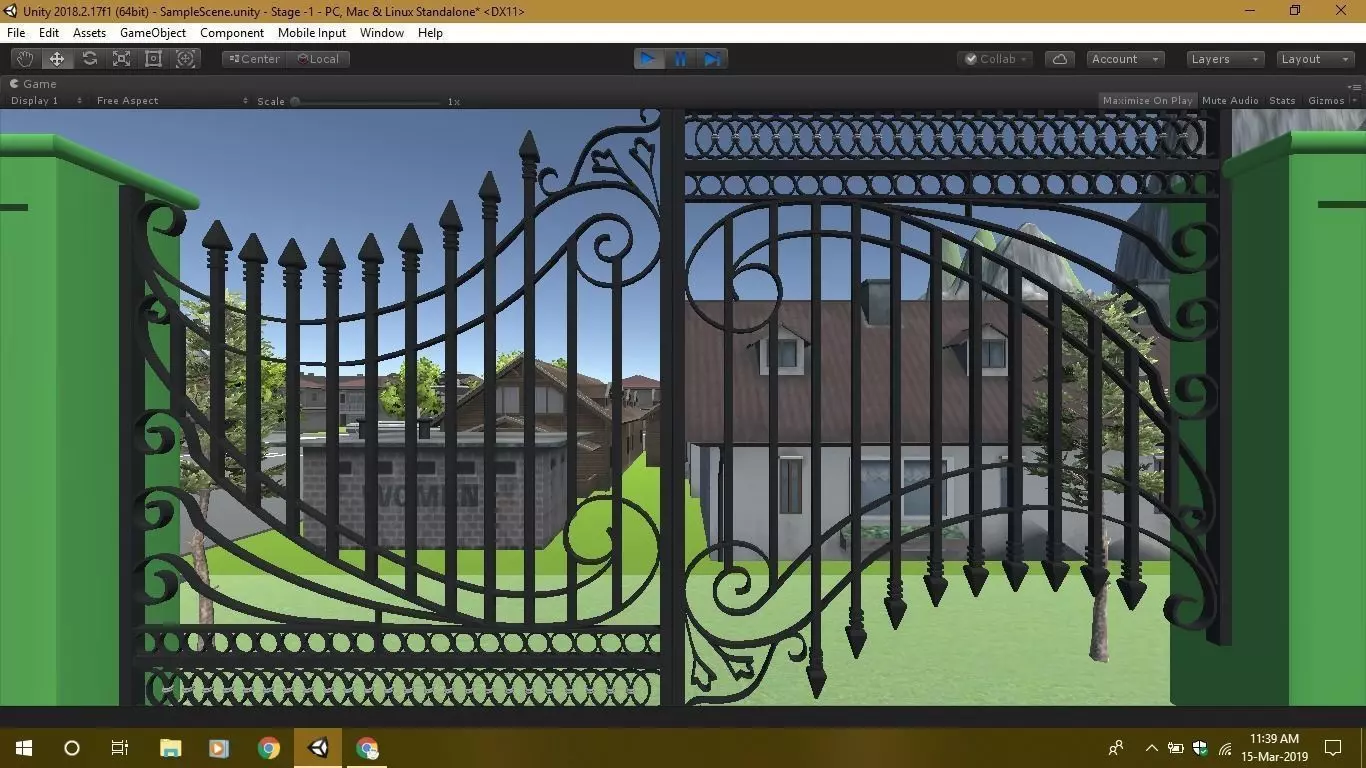
Task: Check battery status tray icon
Action: (1176, 748)
